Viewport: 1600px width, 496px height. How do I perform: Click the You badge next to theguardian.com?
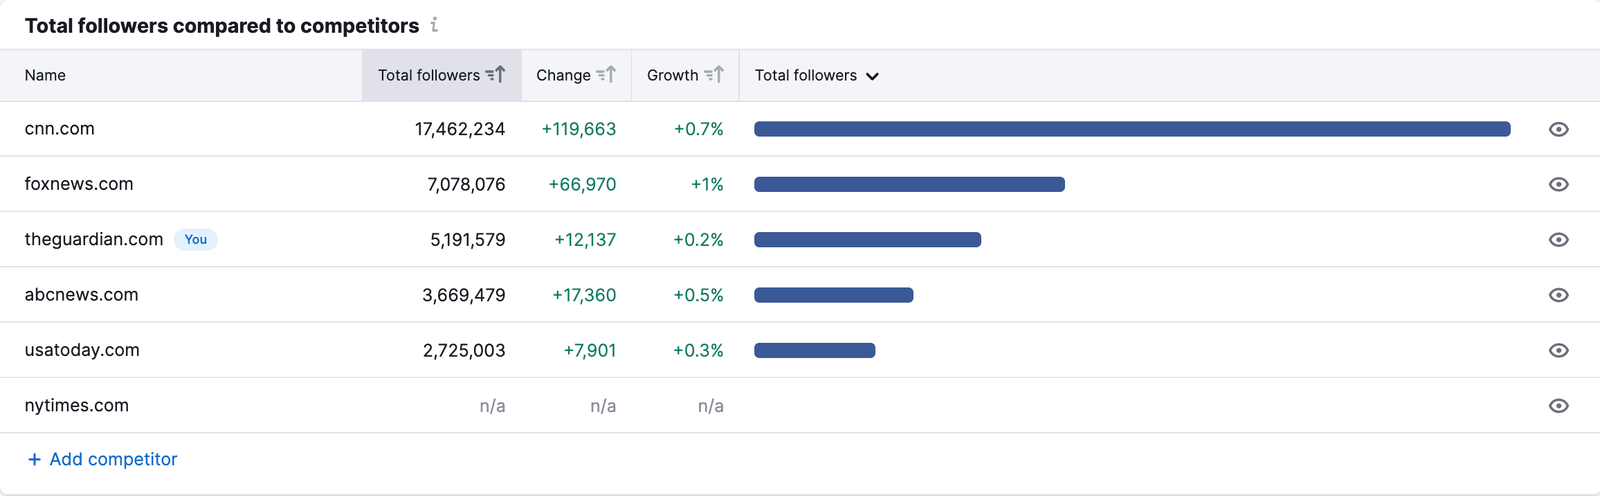click(x=196, y=240)
